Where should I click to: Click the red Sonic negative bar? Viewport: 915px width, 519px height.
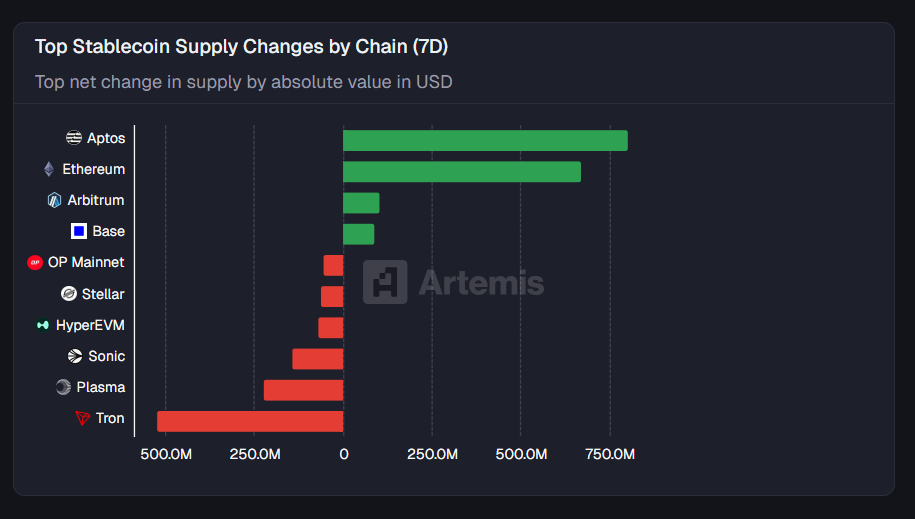click(x=318, y=359)
